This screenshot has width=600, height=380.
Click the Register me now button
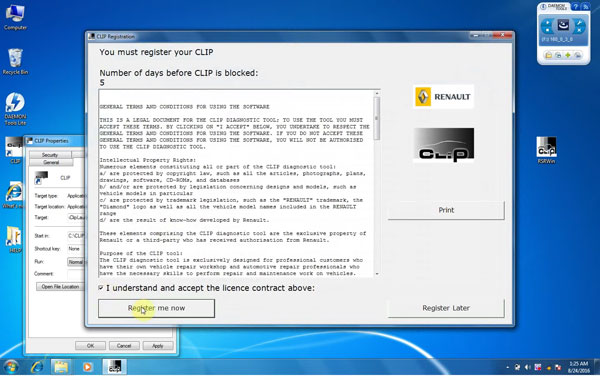(156, 308)
